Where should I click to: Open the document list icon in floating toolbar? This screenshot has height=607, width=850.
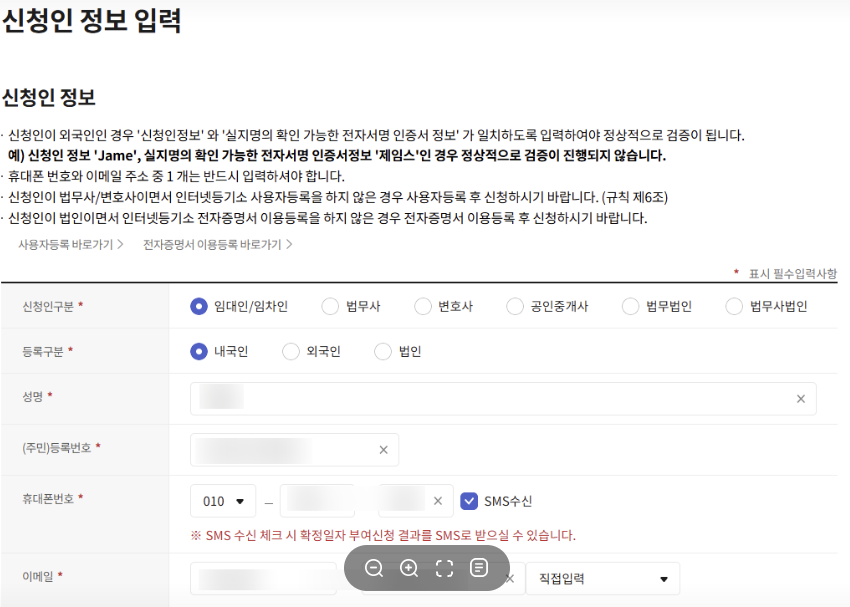479,568
